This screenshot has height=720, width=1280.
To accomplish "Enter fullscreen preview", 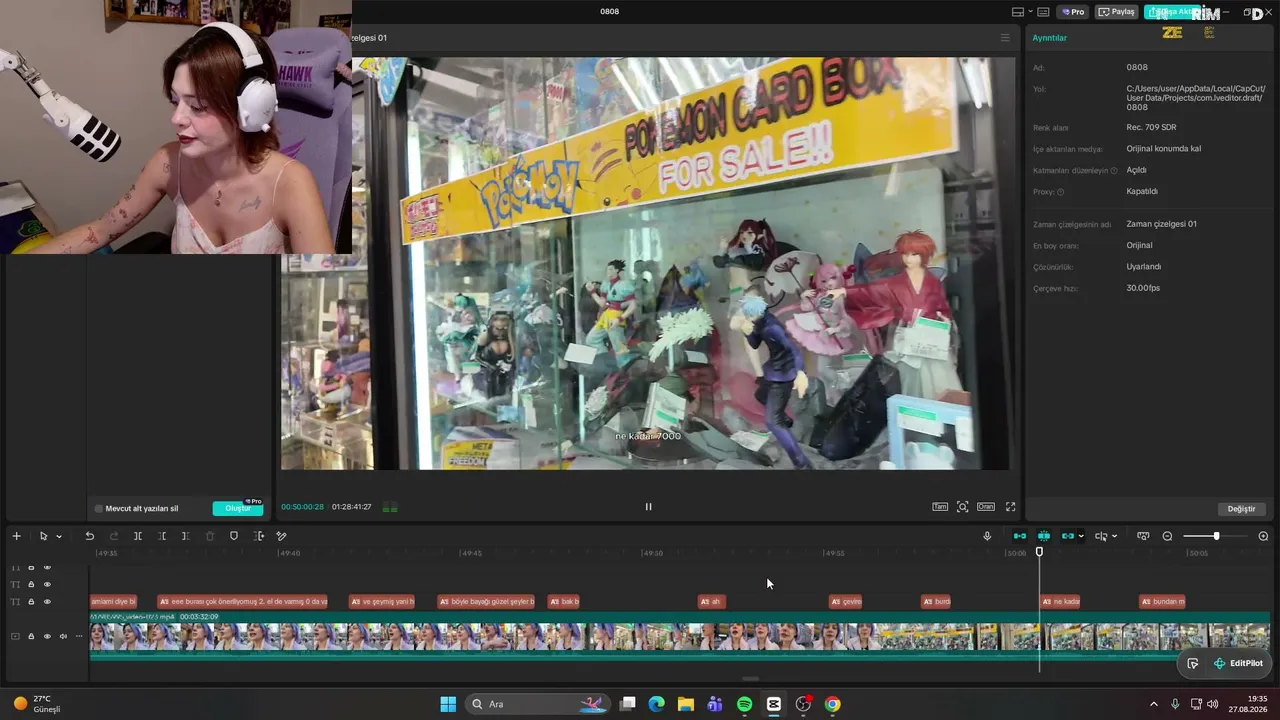I will (1010, 507).
